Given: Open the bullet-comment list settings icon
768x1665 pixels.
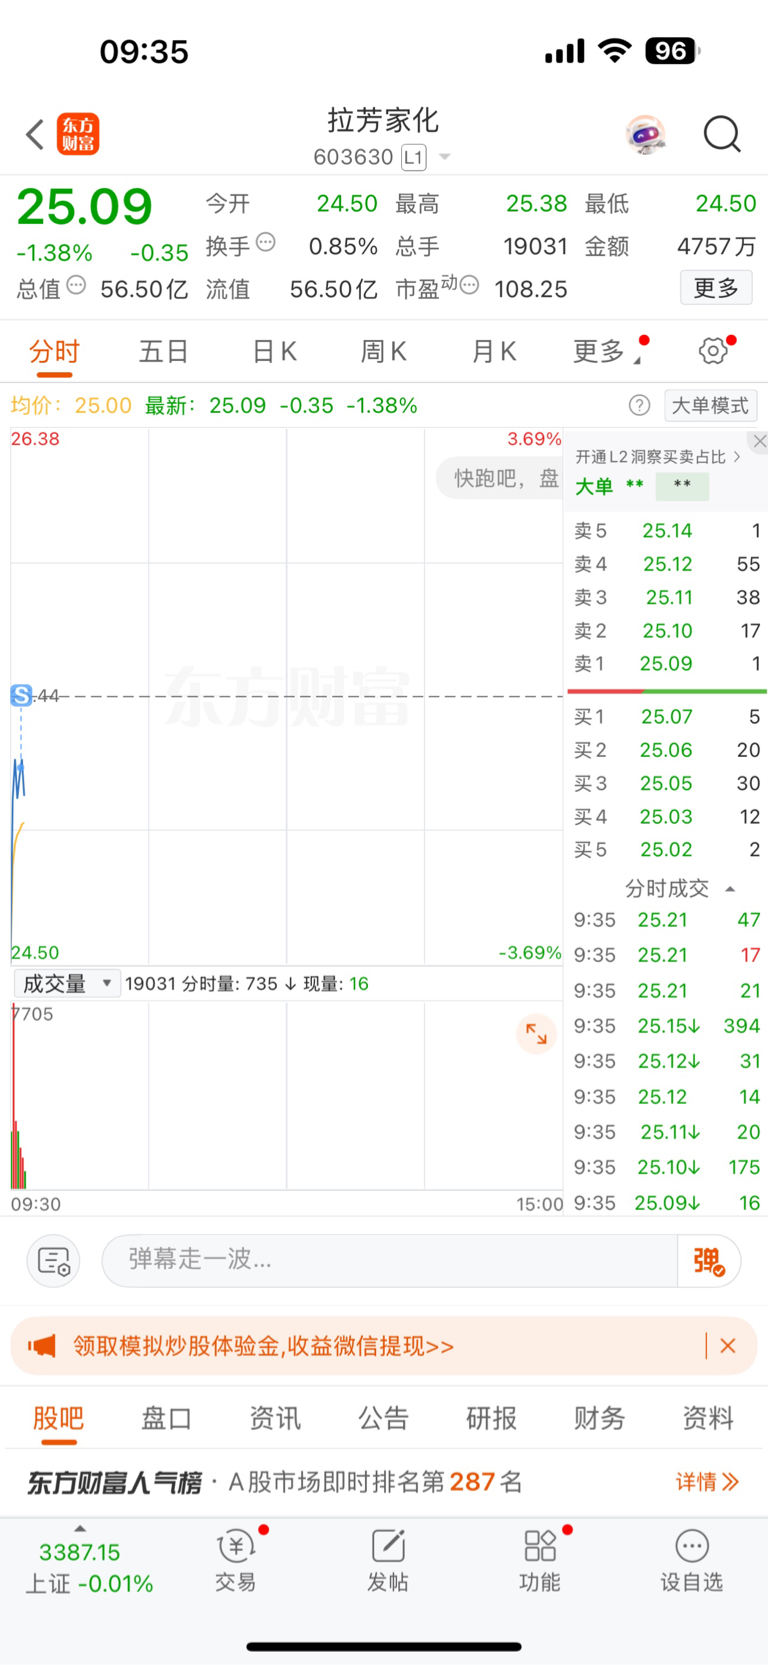Looking at the screenshot, I should click(x=53, y=1260).
